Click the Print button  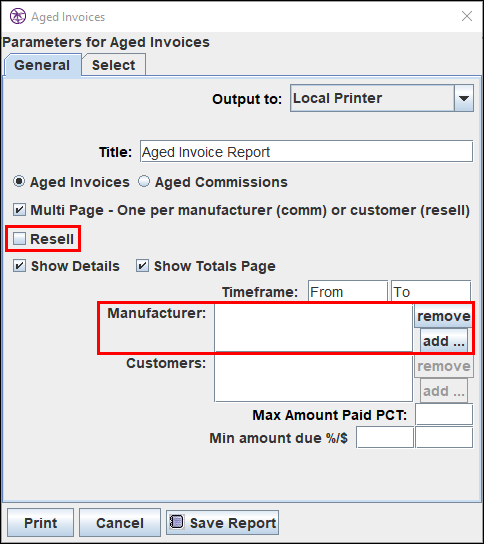[41, 523]
